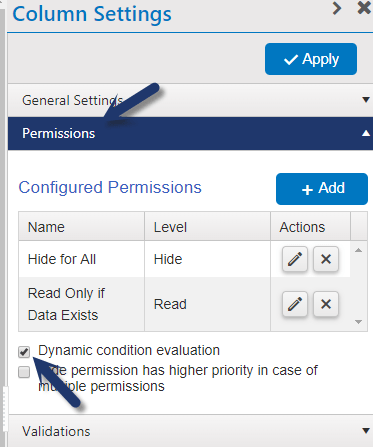Sort by the Level column header
The height and width of the screenshot is (447, 373).
pos(207,227)
